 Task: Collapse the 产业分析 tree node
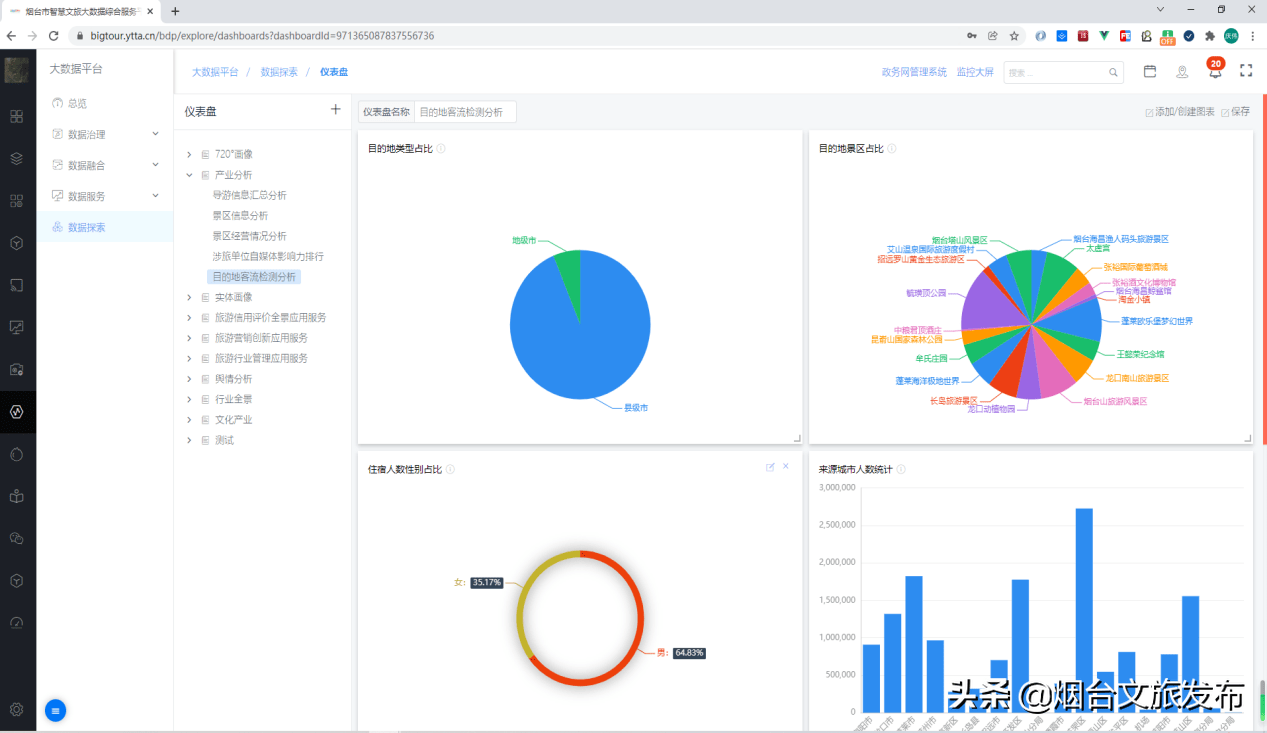click(x=190, y=175)
